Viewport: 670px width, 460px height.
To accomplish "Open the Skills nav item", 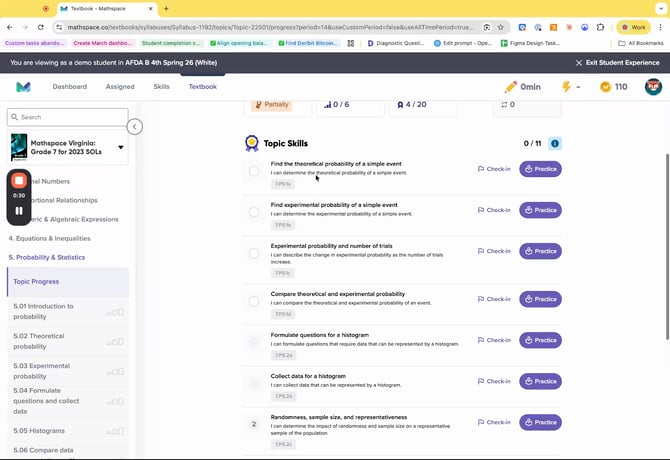I will [162, 87].
